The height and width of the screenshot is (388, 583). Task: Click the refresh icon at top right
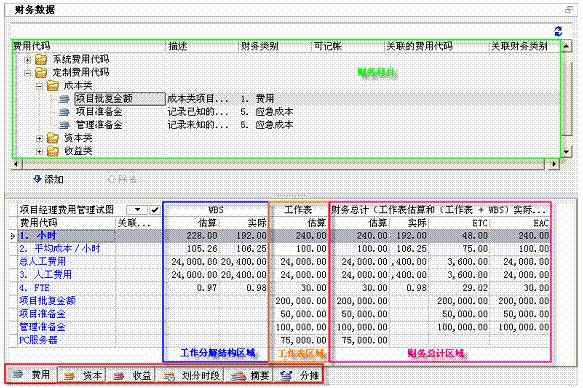(x=558, y=31)
